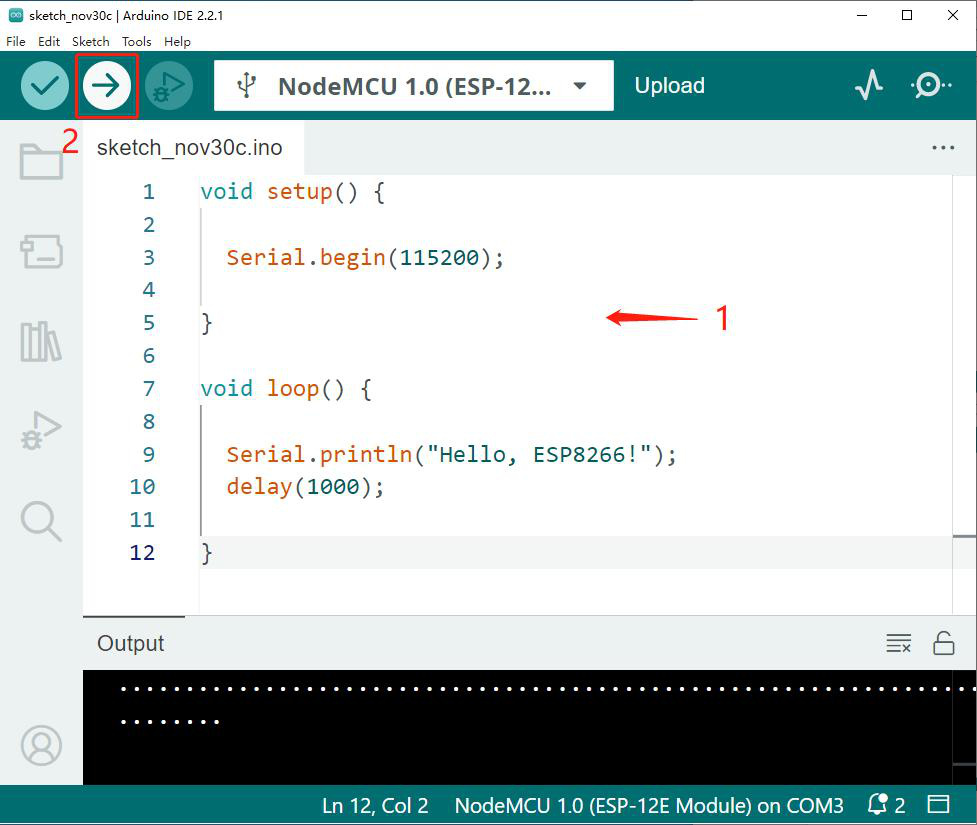Click the delay(1000); code line
977x825 pixels.
coord(305,487)
